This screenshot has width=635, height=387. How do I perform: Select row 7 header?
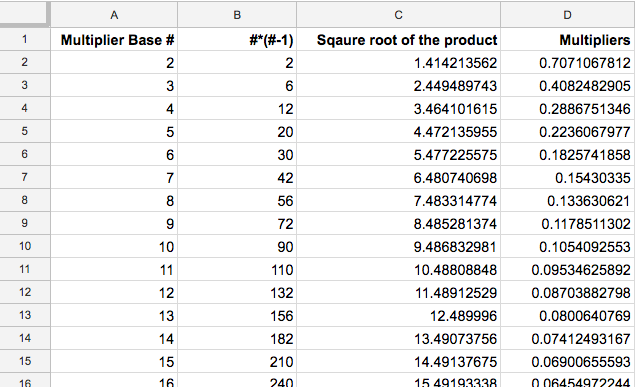[x=25, y=177]
